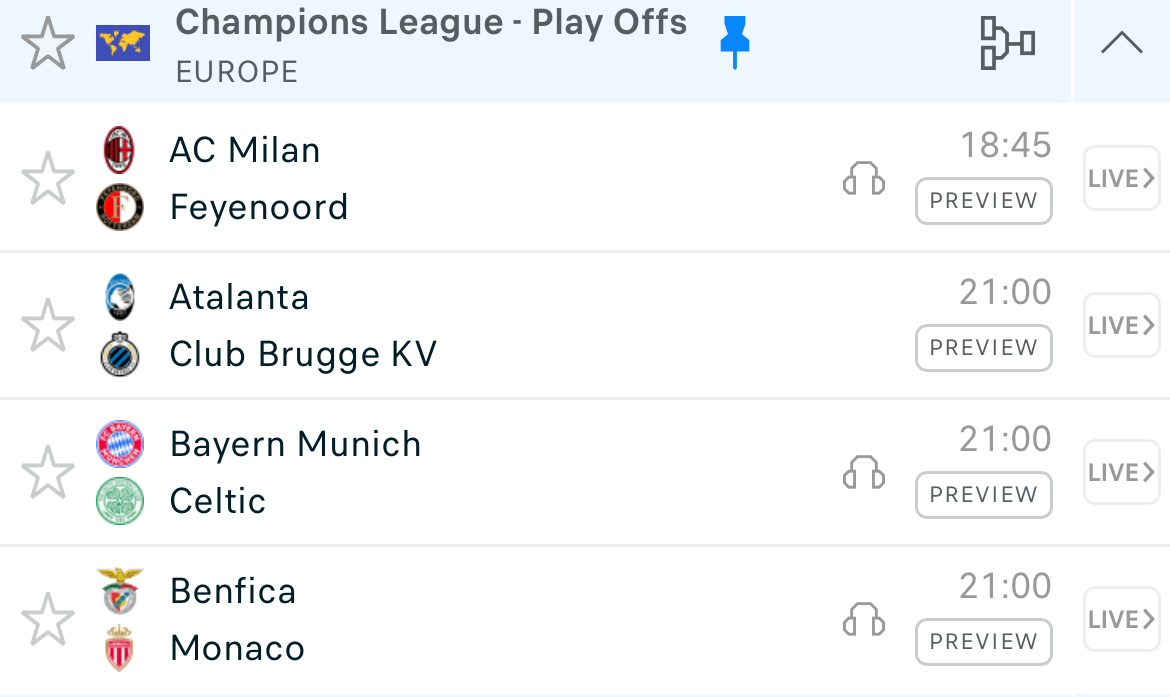Viewport: 1170px width, 697px height.
Task: Click the audio headphones icon for AC Milan match
Action: (864, 179)
